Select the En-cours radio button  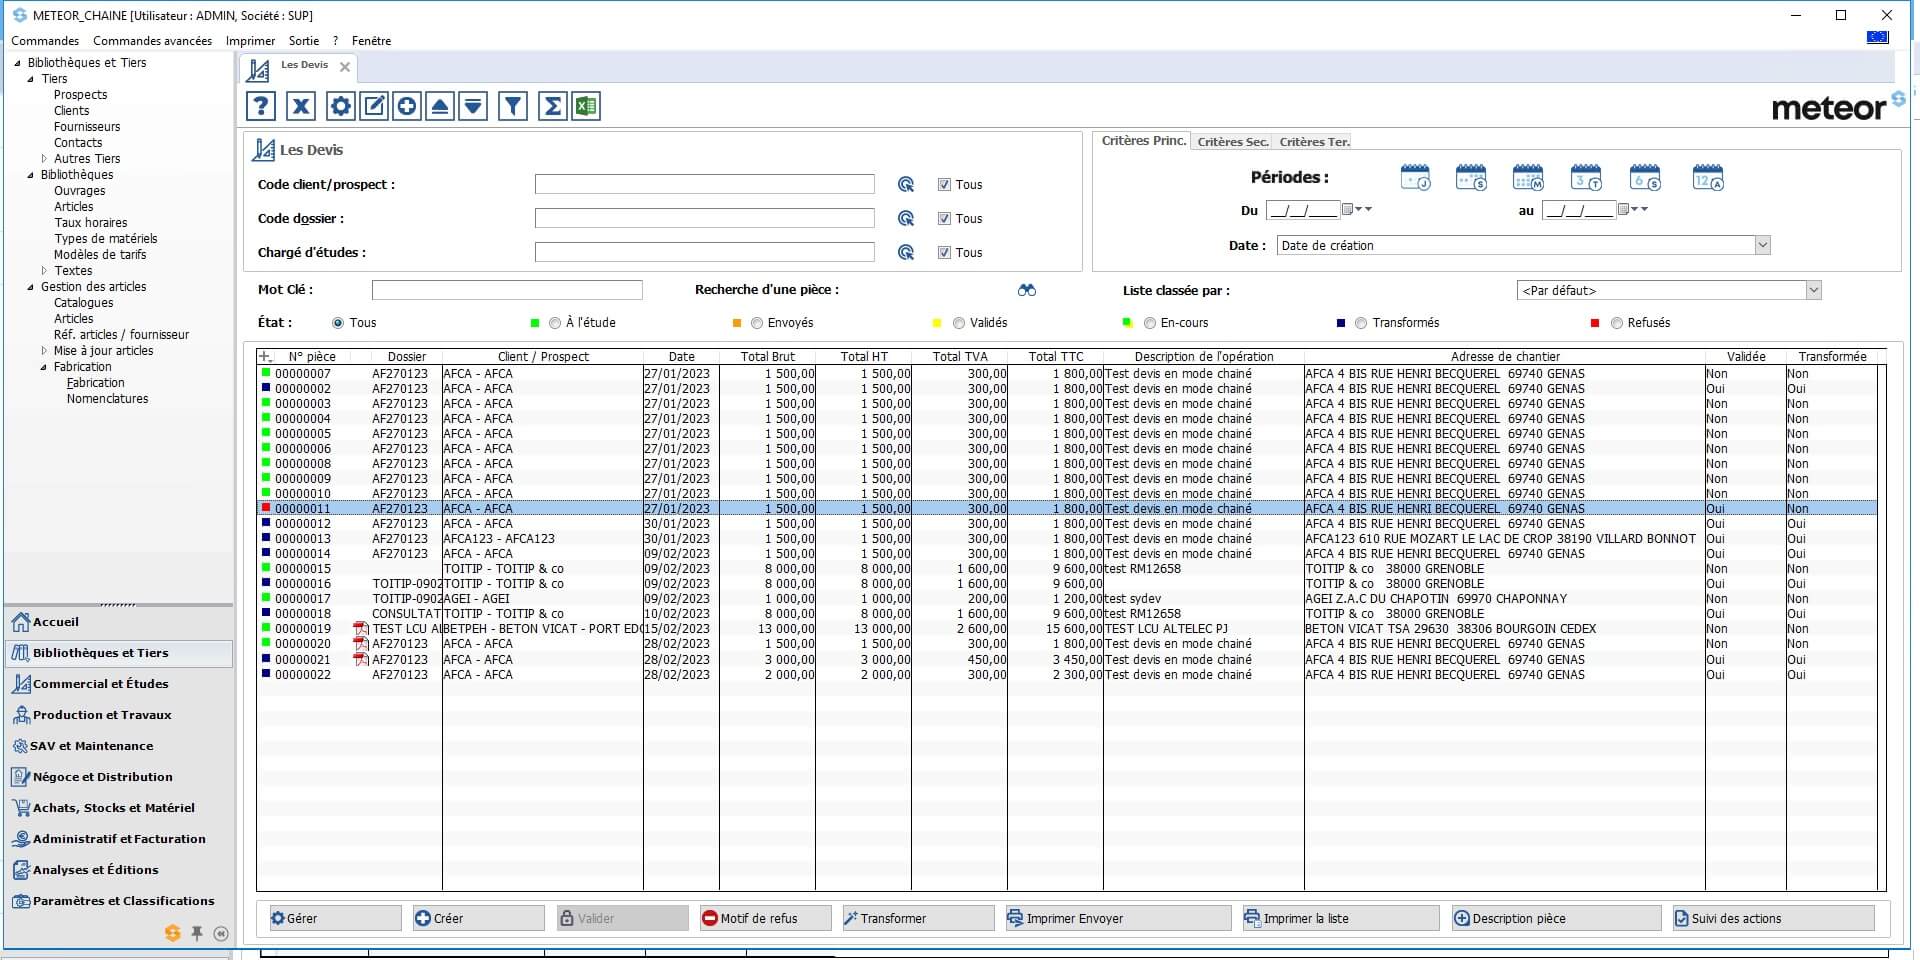click(1150, 323)
